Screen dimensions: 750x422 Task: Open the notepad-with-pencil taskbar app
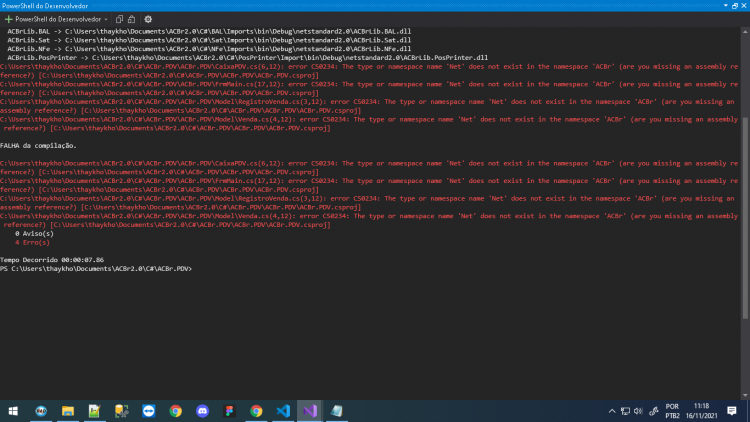click(x=95, y=411)
